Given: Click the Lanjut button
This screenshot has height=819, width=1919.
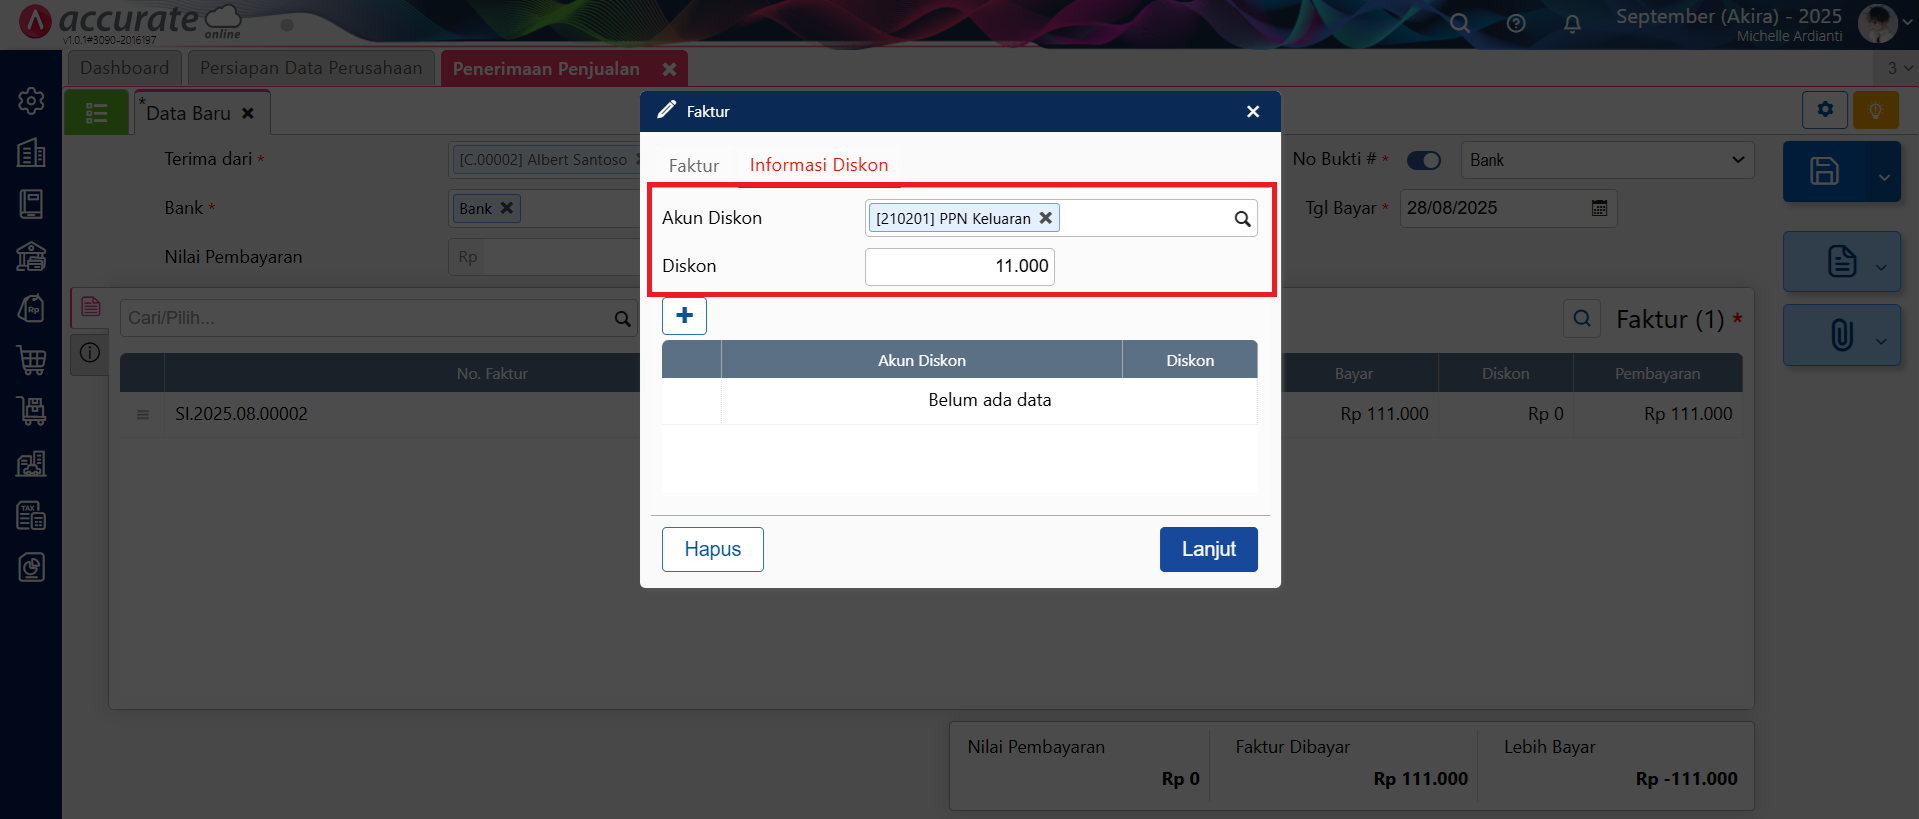Looking at the screenshot, I should 1208,549.
